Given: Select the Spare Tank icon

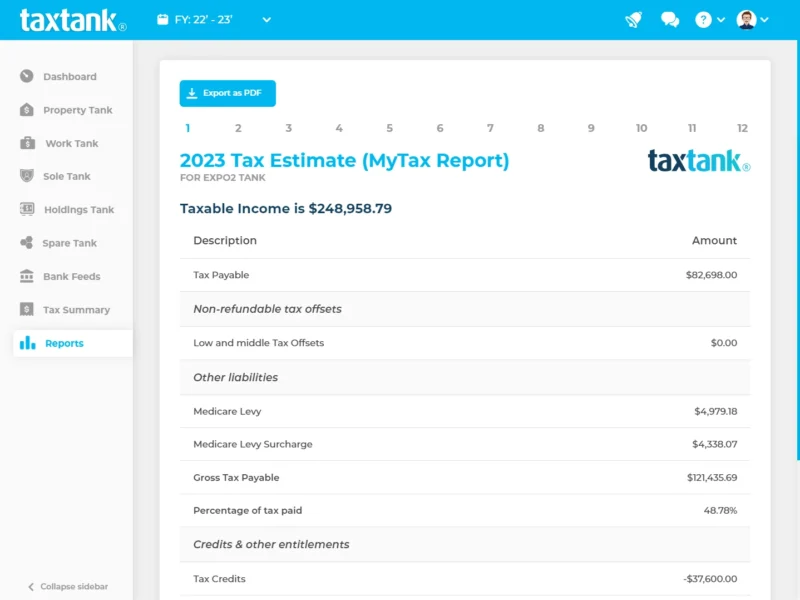Looking at the screenshot, I should (x=25, y=243).
